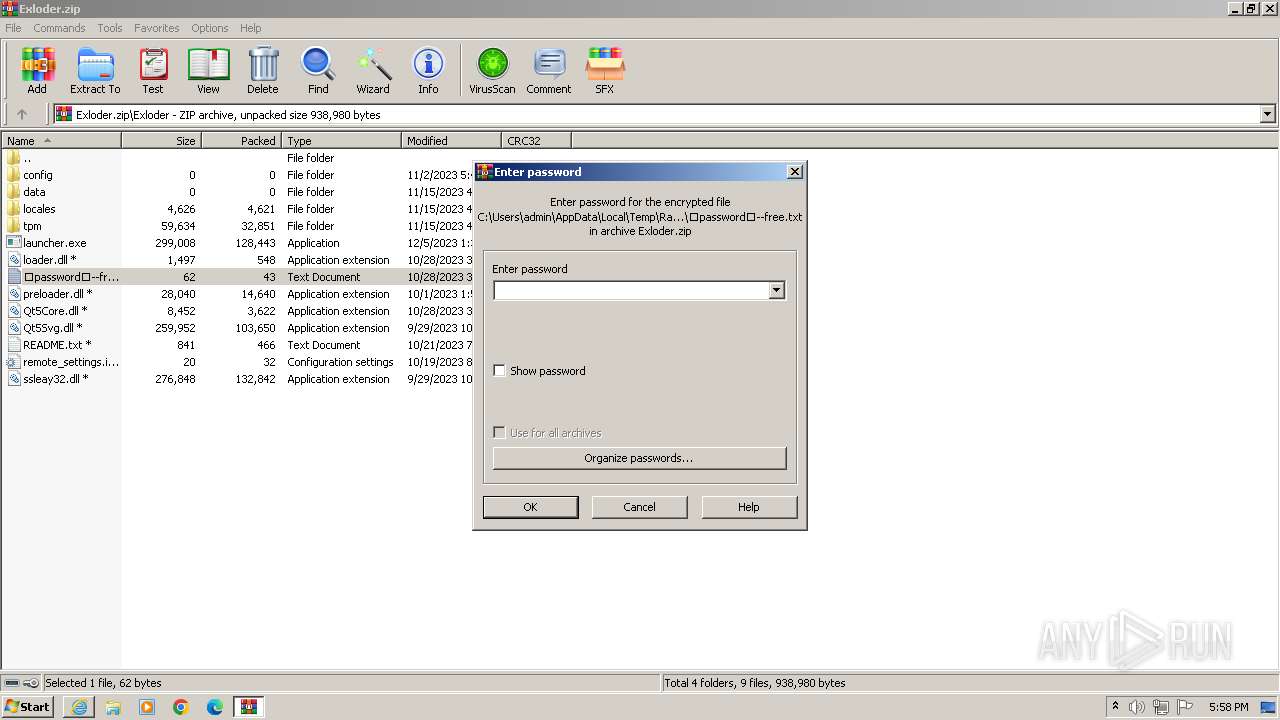Open the Comment tool
1280x720 pixels.
[x=549, y=70]
